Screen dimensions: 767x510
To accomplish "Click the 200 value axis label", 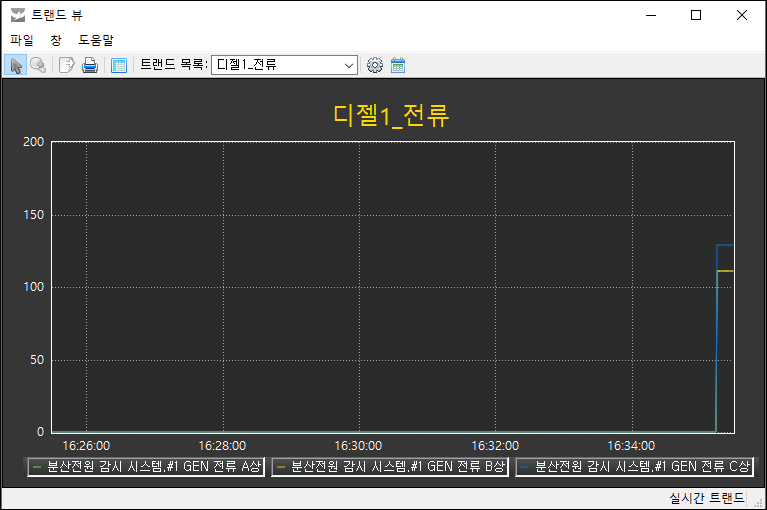I will pyautogui.click(x=34, y=142).
